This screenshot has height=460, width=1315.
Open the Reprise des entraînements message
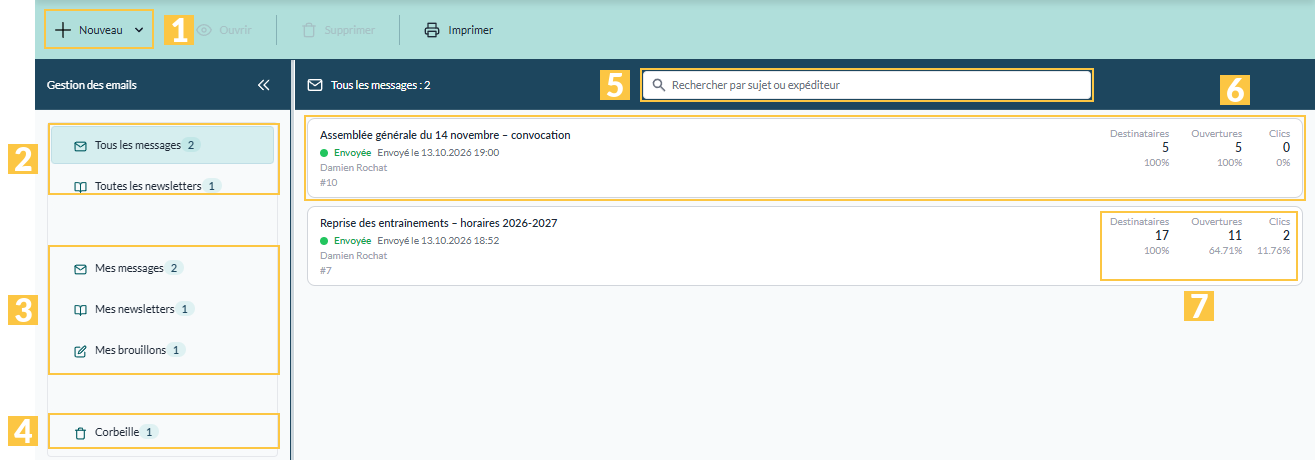pos(805,246)
